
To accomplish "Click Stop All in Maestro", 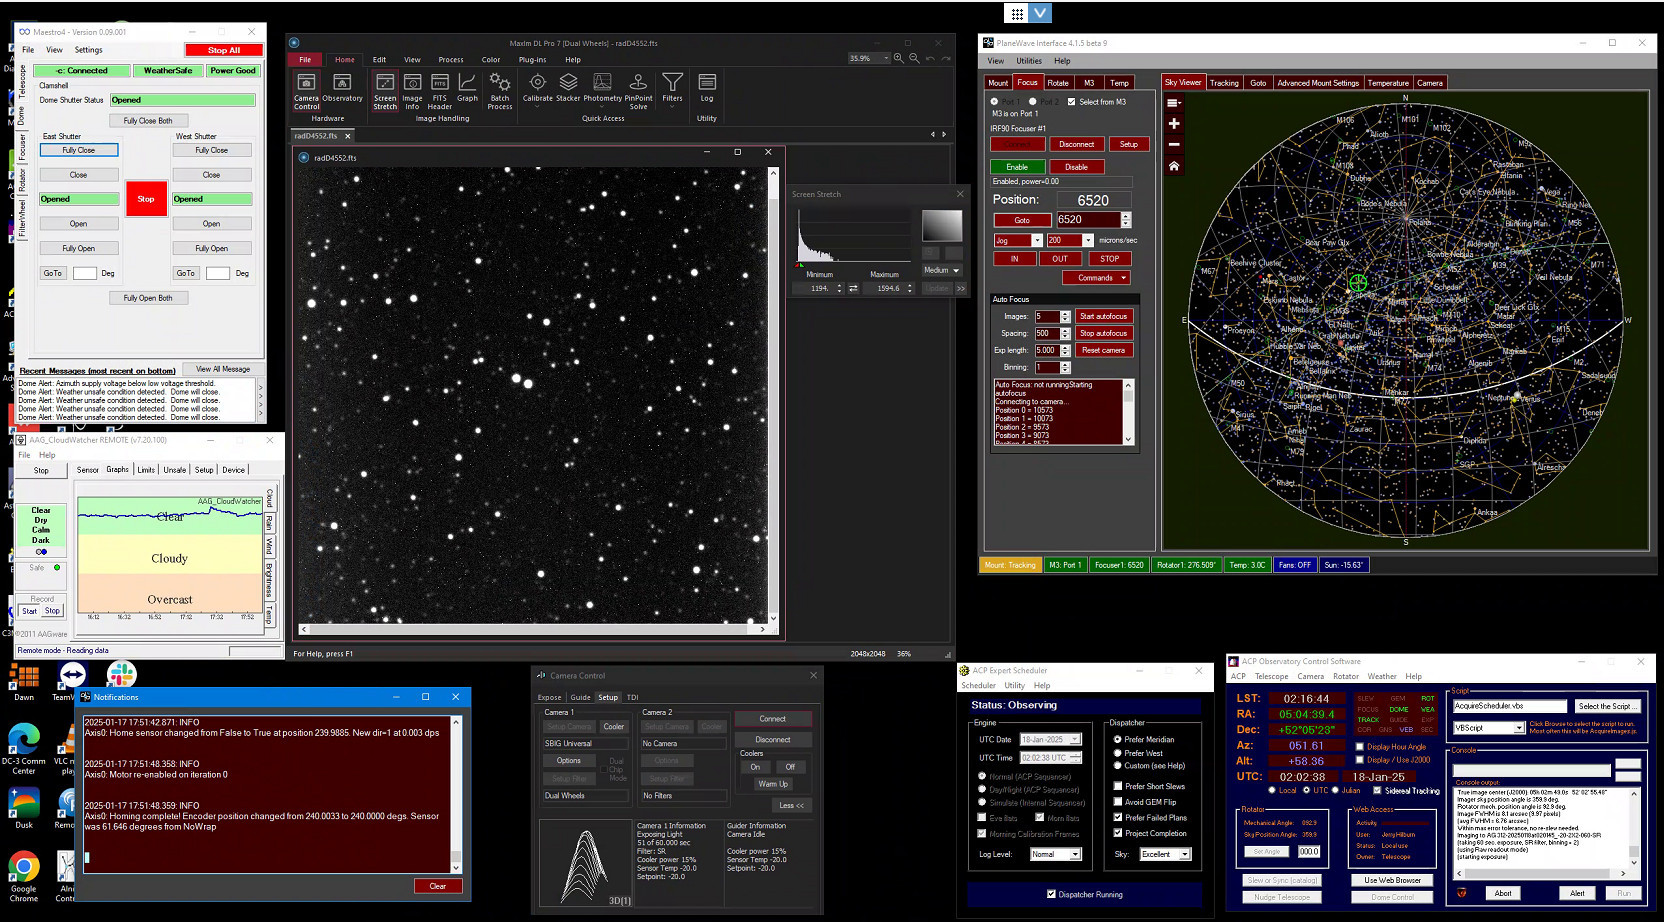I will point(224,50).
